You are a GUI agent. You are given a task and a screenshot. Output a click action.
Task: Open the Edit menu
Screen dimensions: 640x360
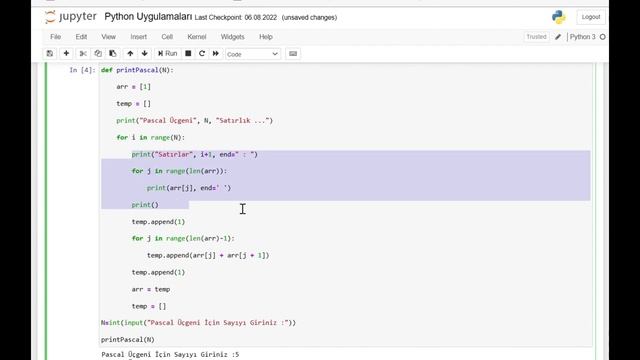[81, 37]
